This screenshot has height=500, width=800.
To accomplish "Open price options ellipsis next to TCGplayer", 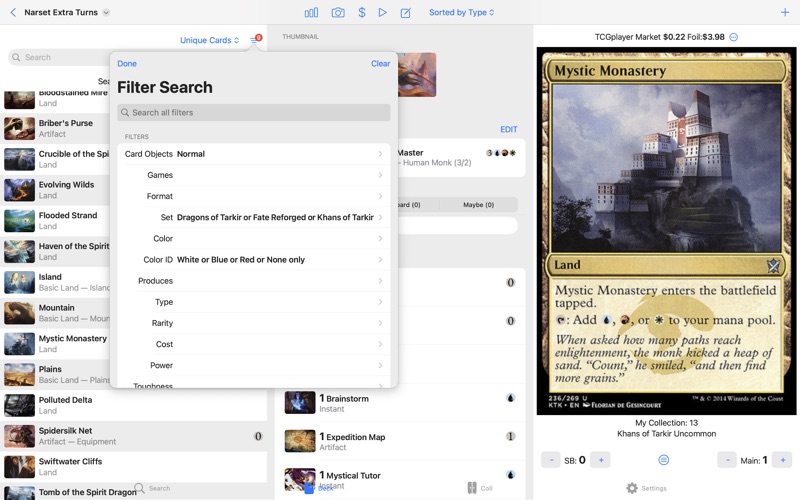I will pyautogui.click(x=734, y=37).
